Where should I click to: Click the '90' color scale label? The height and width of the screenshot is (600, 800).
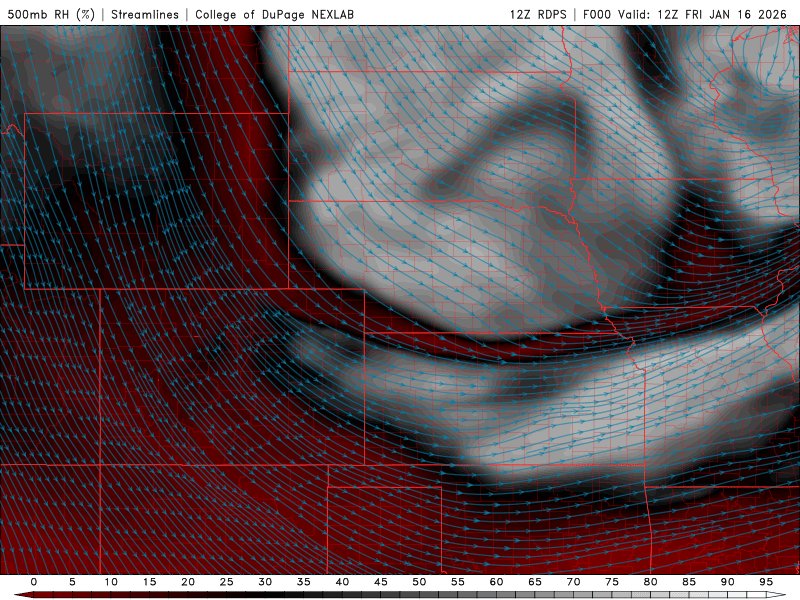point(727,582)
